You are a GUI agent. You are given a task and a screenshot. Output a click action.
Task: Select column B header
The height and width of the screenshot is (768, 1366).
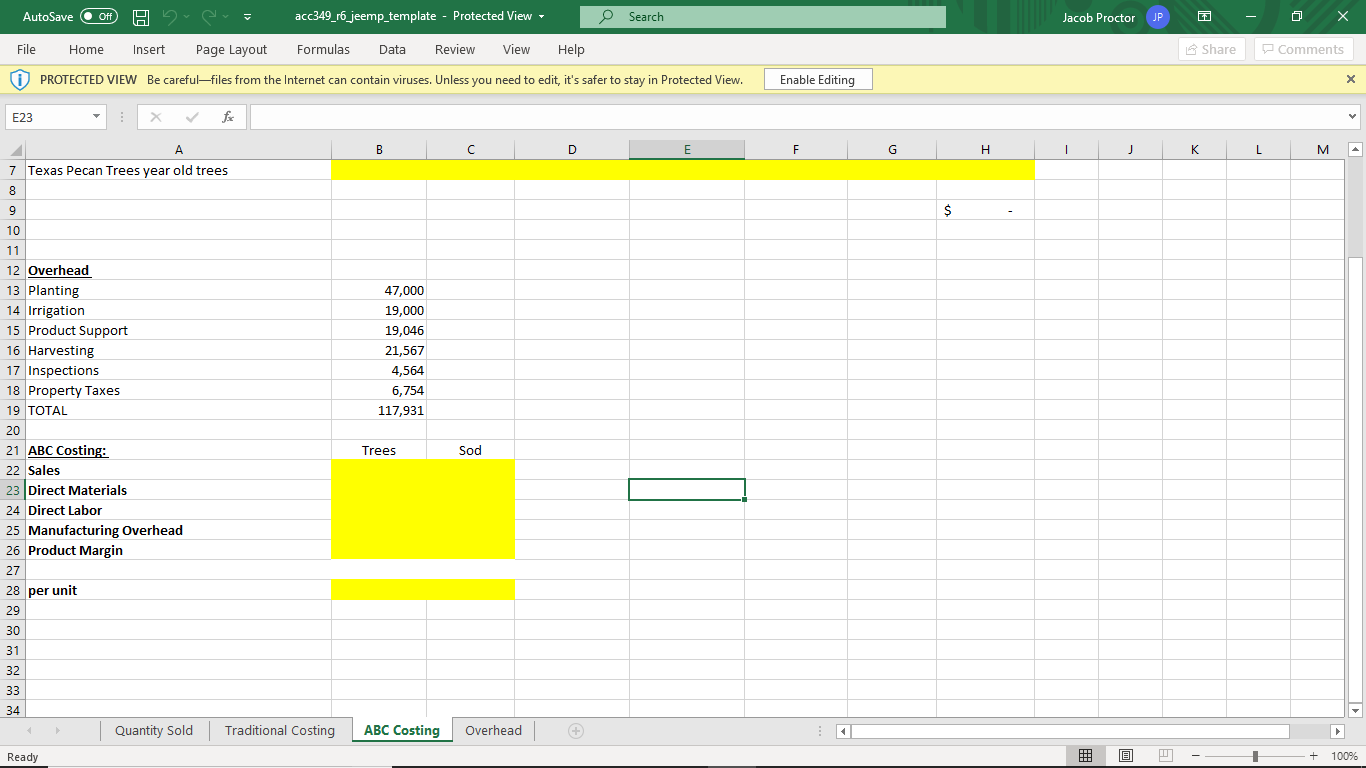(x=379, y=149)
